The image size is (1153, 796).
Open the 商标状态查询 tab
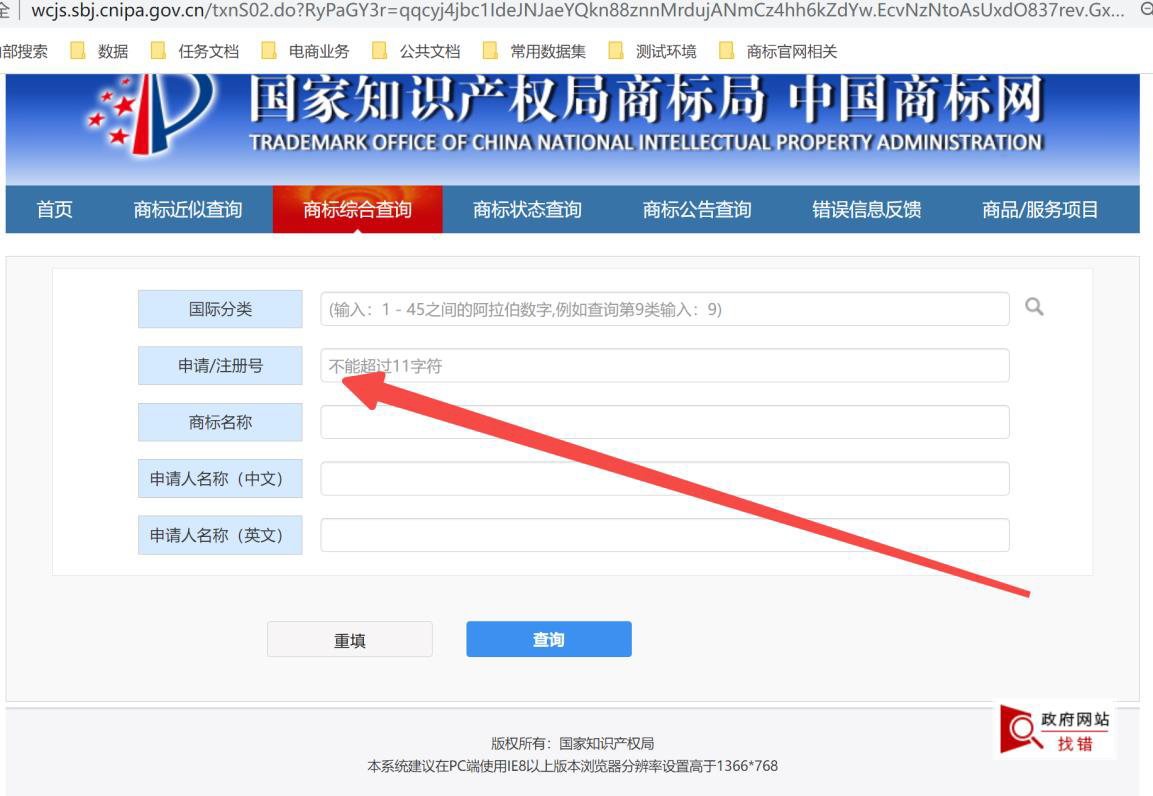[x=527, y=209]
